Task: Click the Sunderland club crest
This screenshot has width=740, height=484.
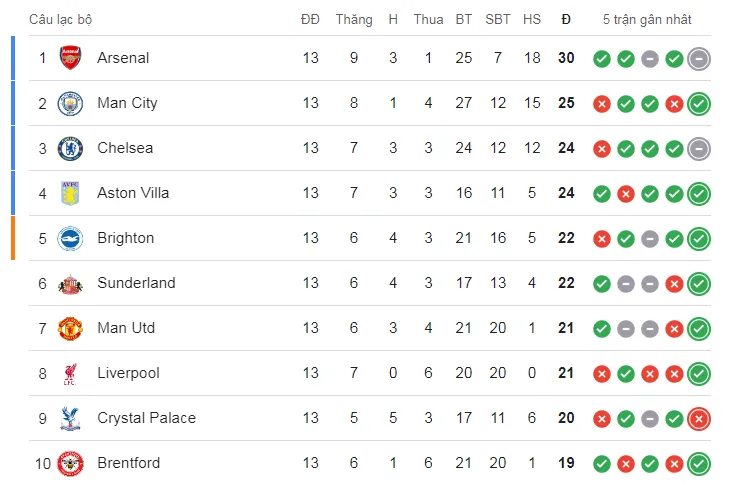Action: coord(70,283)
